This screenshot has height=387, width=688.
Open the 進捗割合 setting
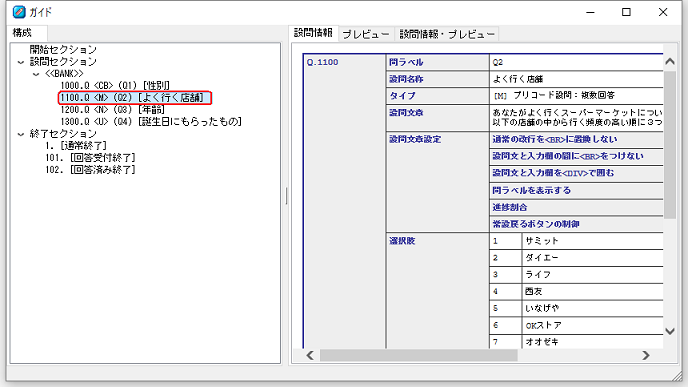pos(509,207)
